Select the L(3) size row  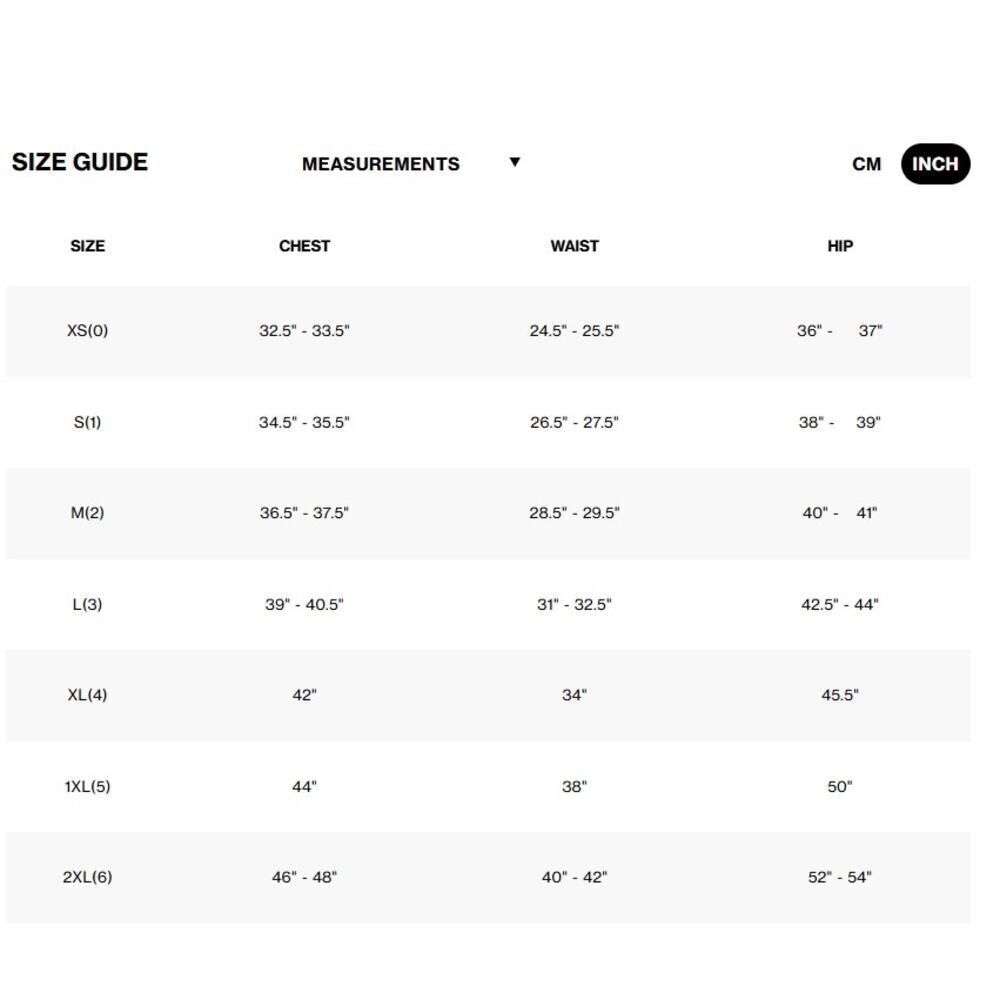489,605
